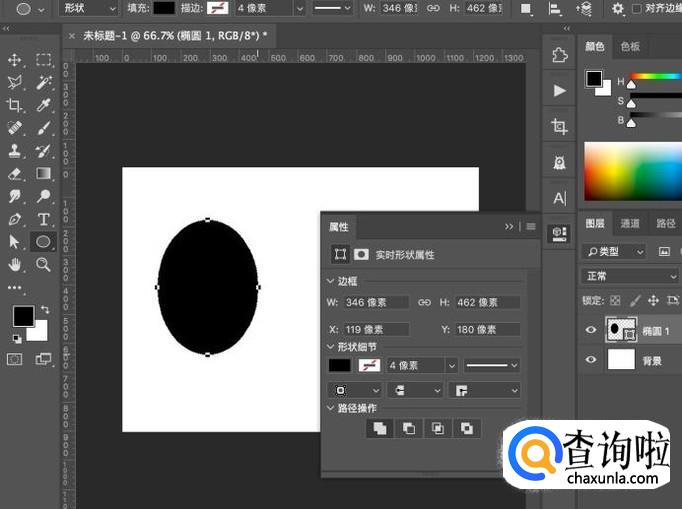Click the Combine Shapes path operation icon
The image size is (682, 509).
point(379,428)
